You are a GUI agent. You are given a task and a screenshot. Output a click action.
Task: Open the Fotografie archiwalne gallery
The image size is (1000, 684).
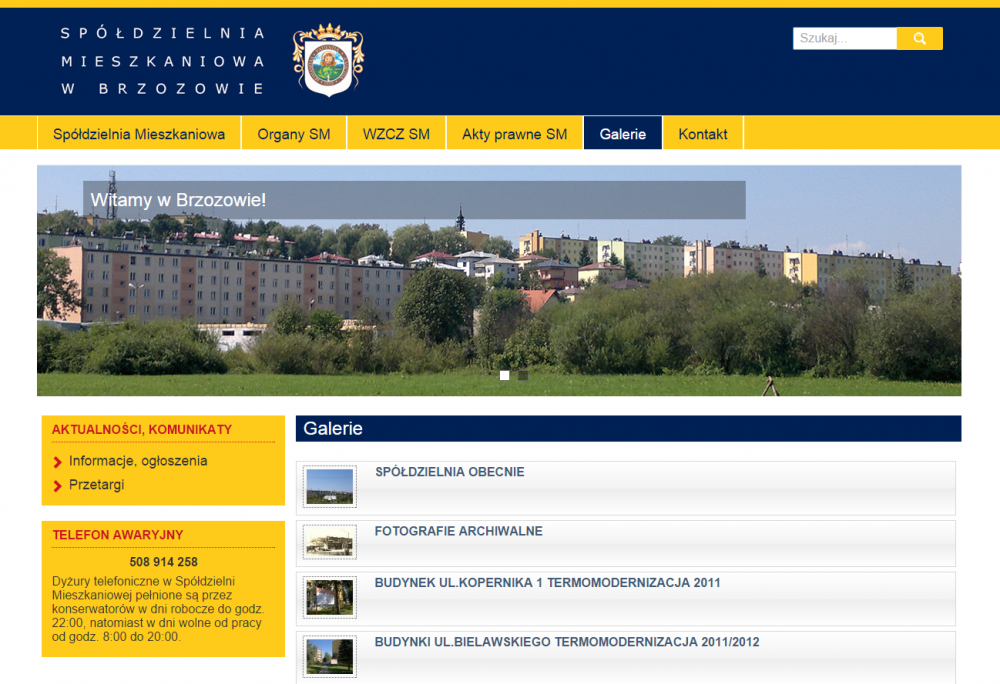click(459, 531)
